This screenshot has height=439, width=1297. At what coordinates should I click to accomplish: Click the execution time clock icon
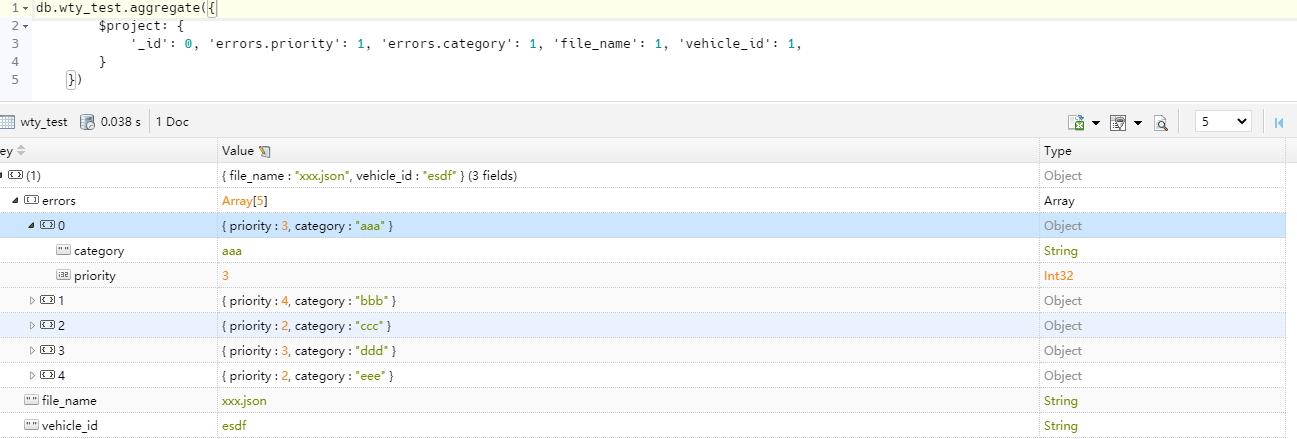(87, 122)
